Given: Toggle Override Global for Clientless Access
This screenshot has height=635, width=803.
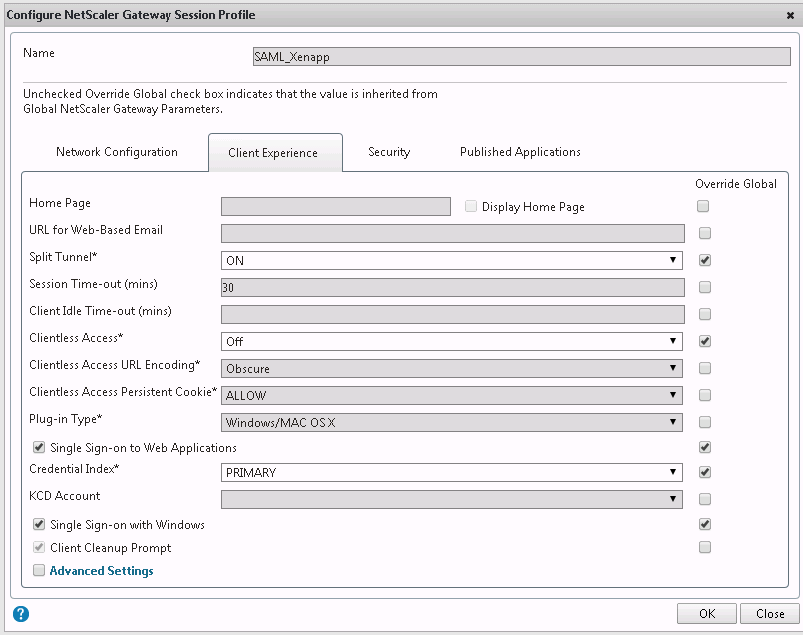Looking at the screenshot, I should point(704,341).
